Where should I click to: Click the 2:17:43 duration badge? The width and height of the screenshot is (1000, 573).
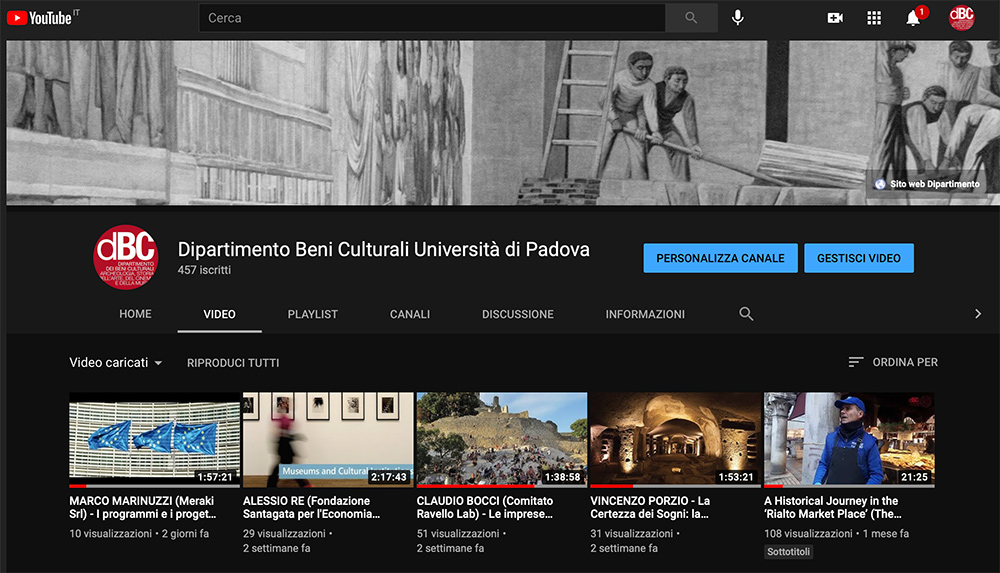coord(388,477)
